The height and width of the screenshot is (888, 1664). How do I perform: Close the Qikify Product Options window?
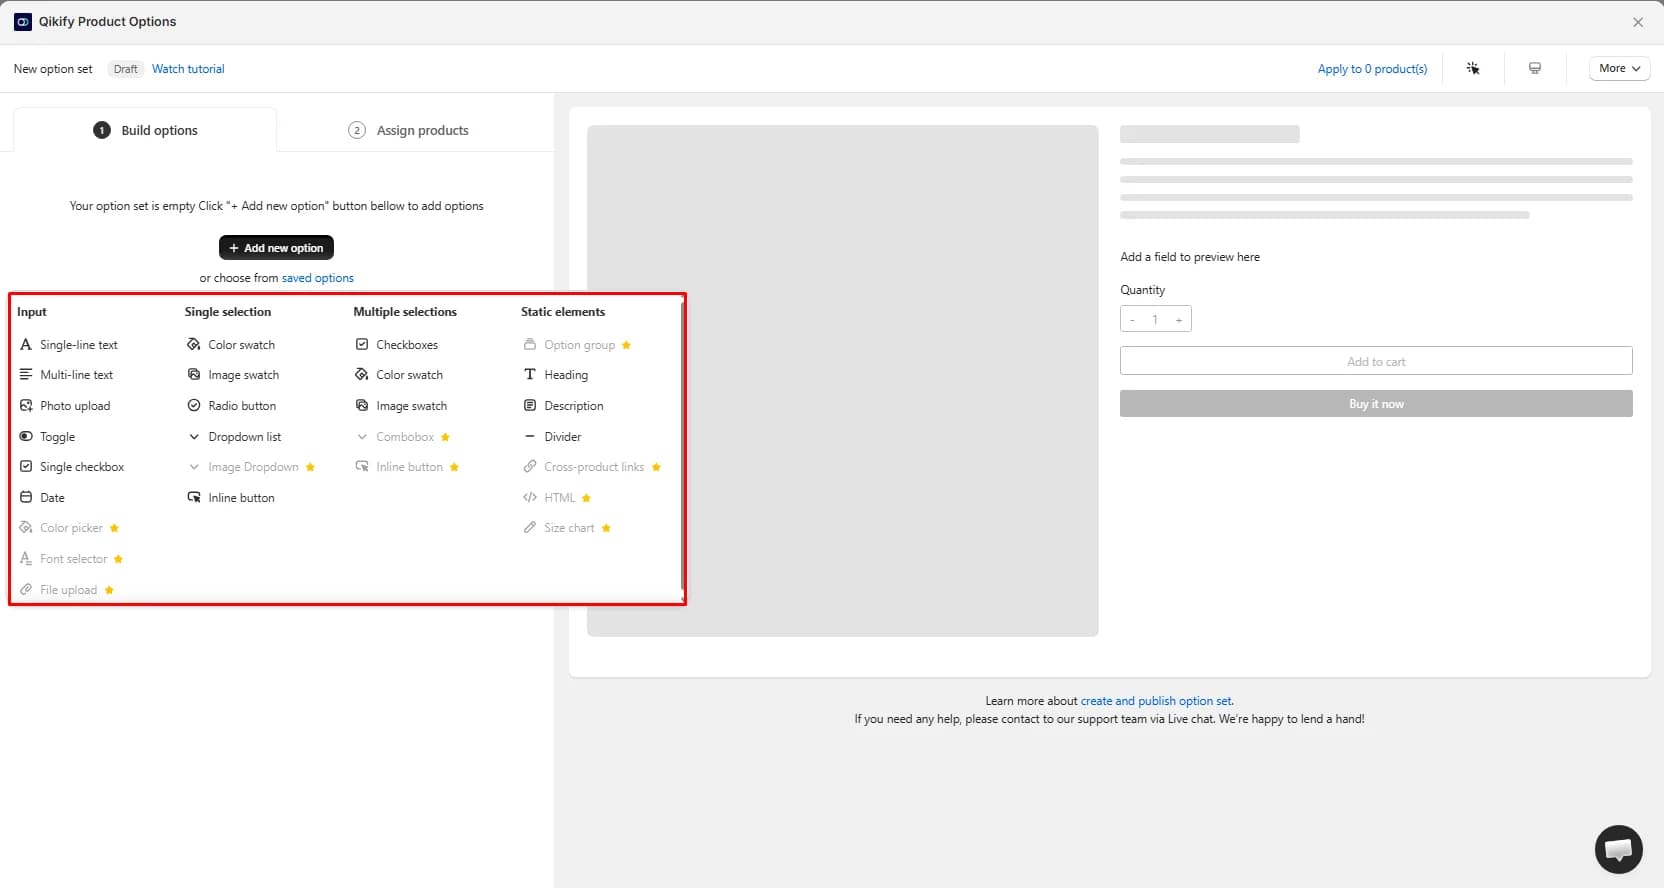tap(1638, 22)
